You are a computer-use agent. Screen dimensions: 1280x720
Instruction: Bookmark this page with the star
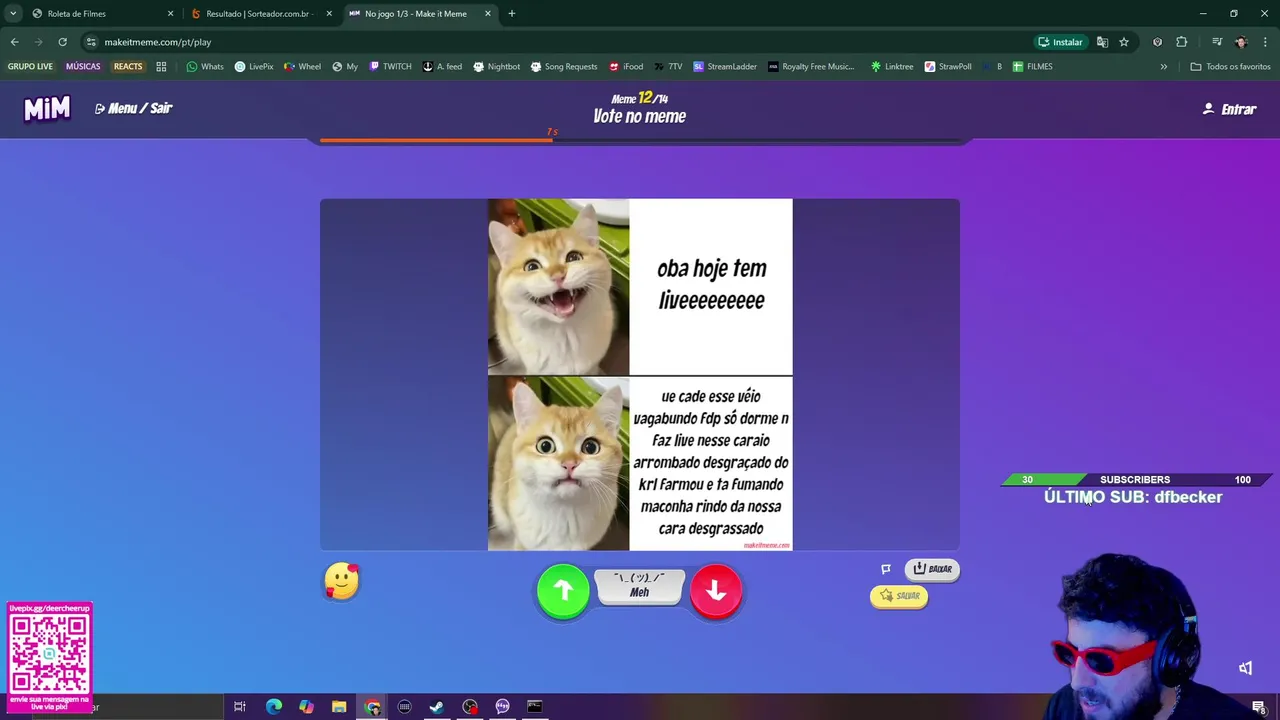1124,42
